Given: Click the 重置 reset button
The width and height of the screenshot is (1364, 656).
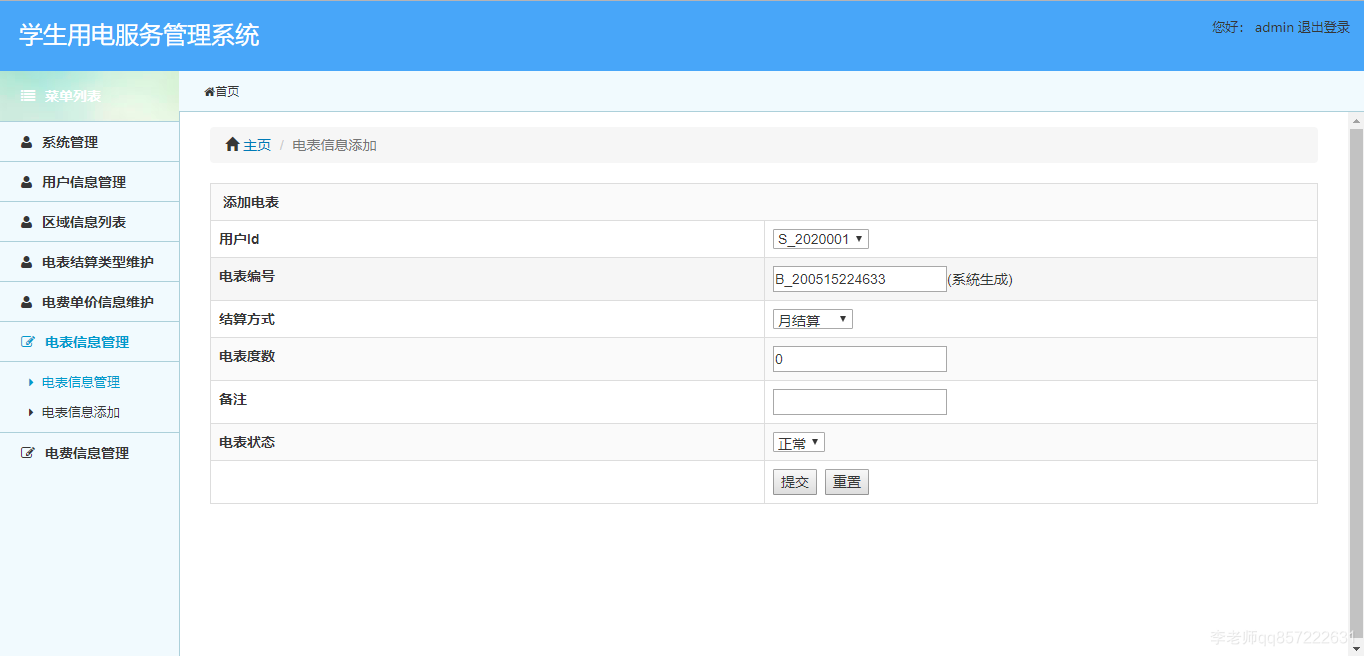Looking at the screenshot, I should [x=846, y=481].
